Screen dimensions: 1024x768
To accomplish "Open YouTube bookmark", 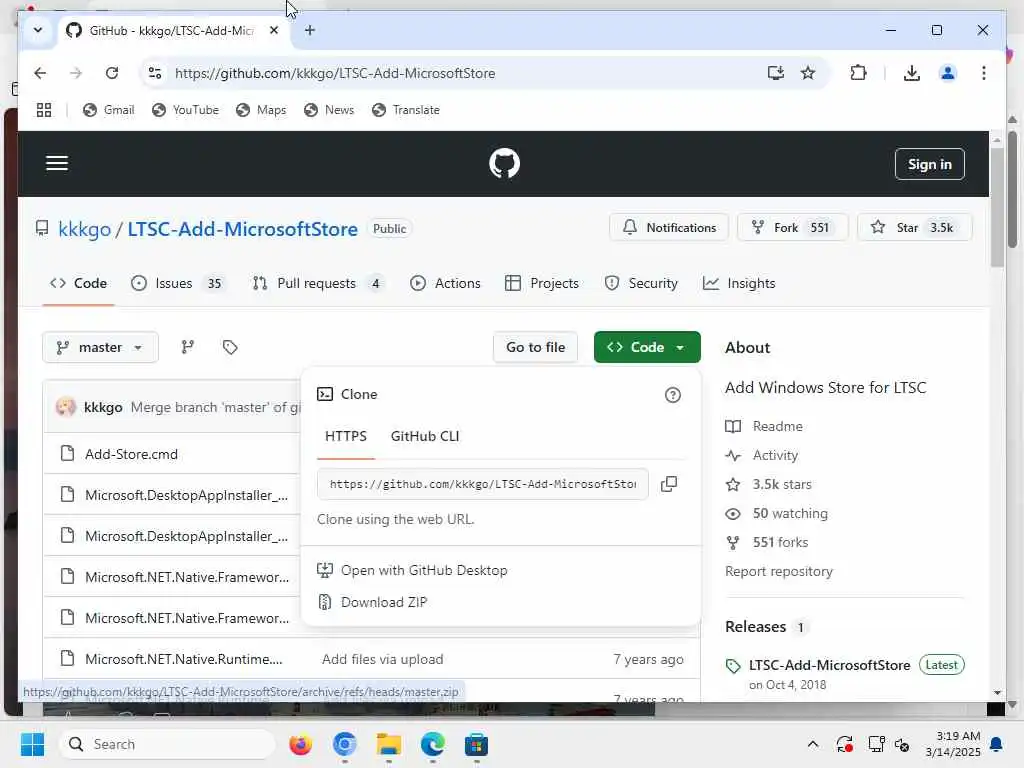I will pyautogui.click(x=186, y=110).
